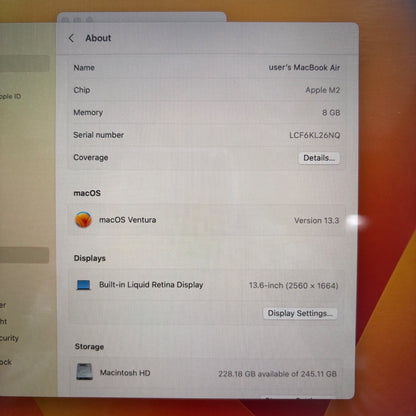Open Display Settings button
The height and width of the screenshot is (416, 416).
[300, 313]
